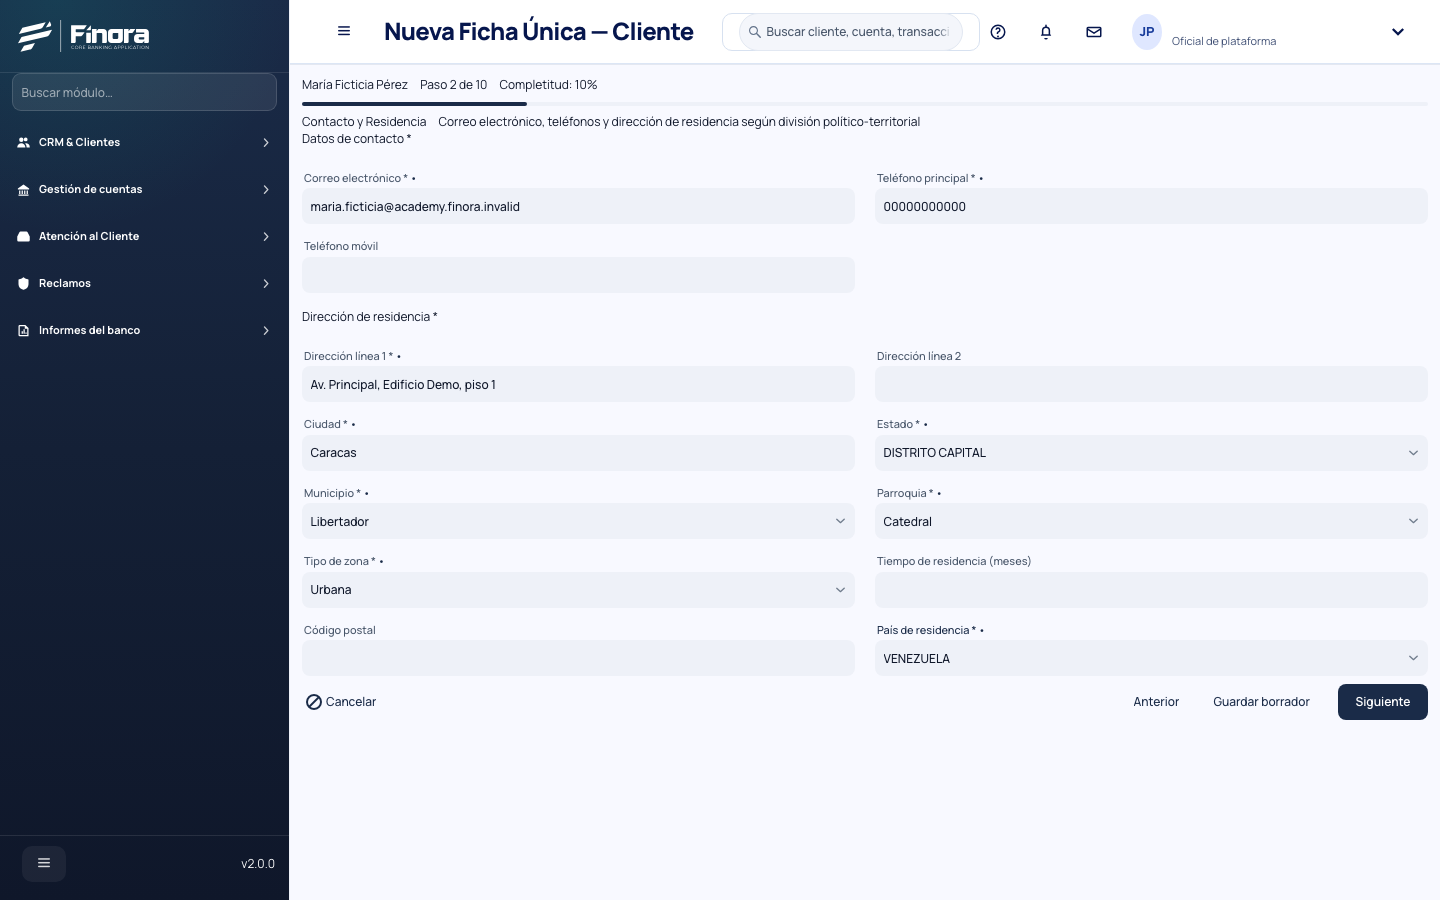Click the Correo electrónico field
This screenshot has height=900, width=1440.
pos(578,207)
